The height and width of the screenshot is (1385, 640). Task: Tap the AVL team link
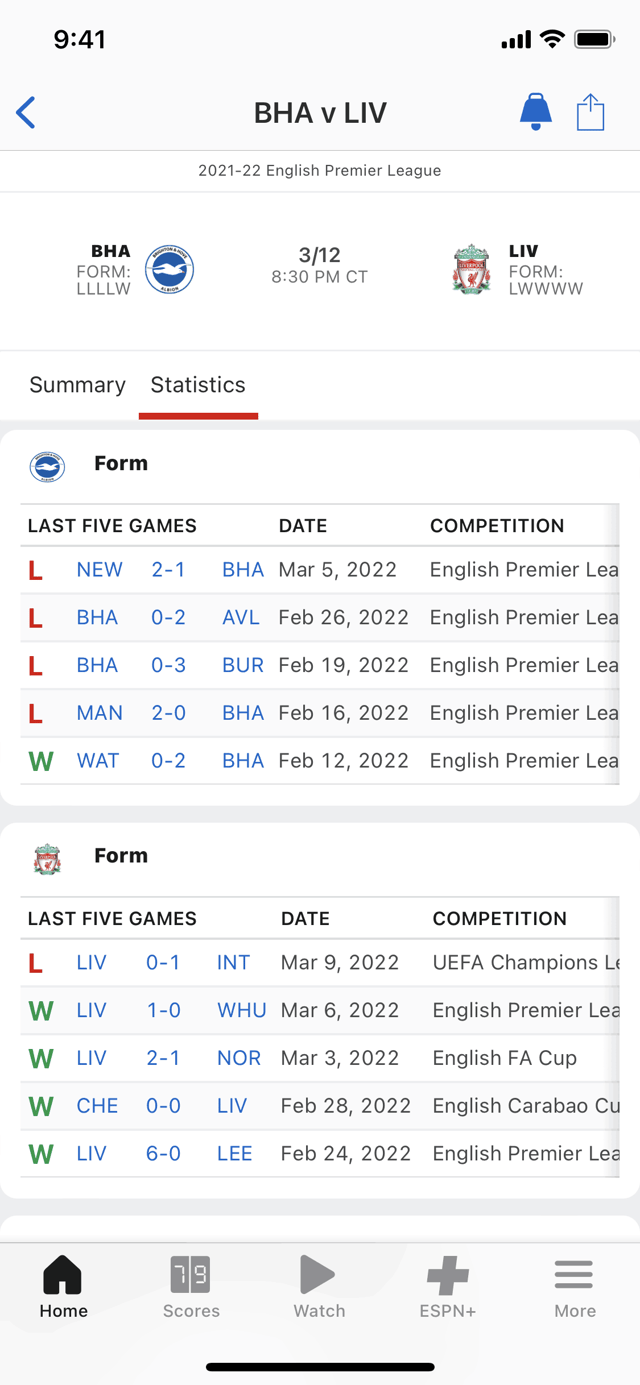point(241,618)
